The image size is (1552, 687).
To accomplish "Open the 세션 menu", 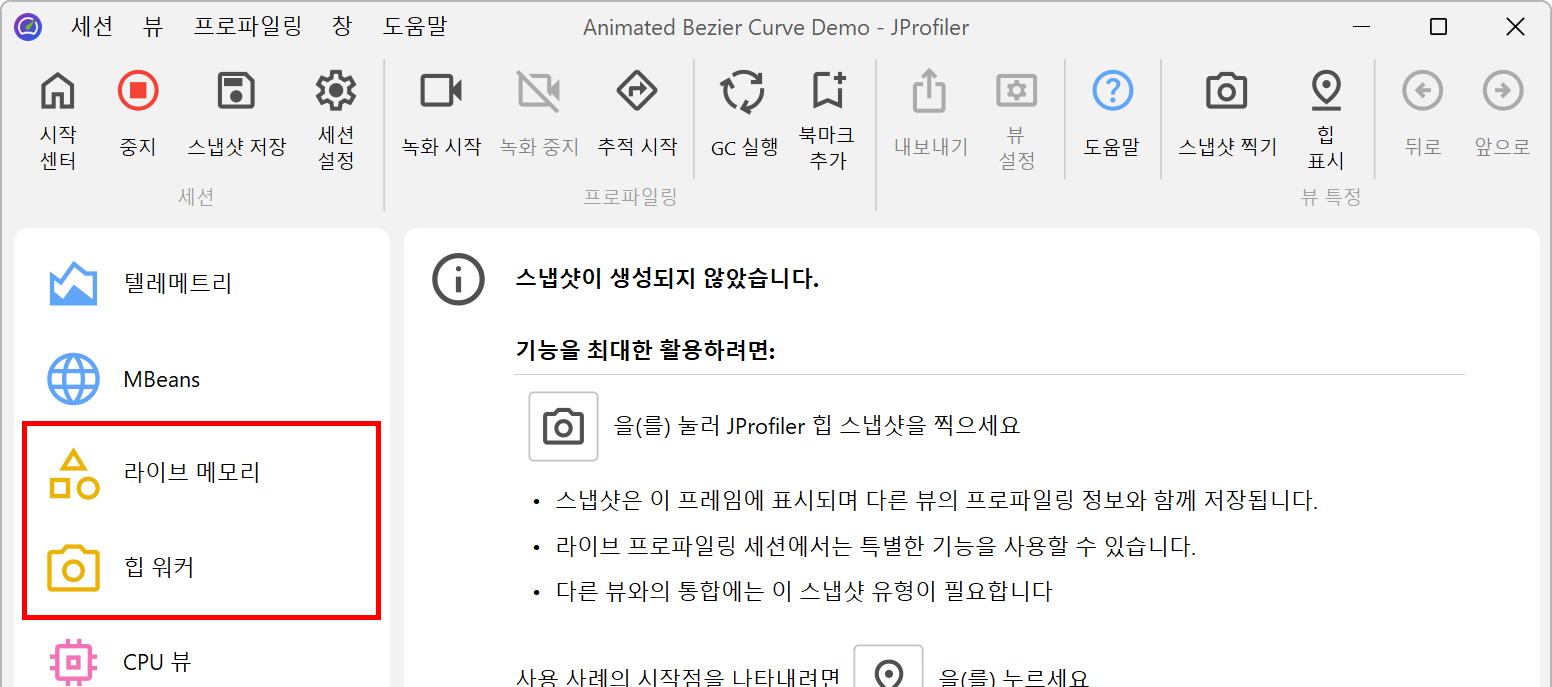I will coord(92,27).
